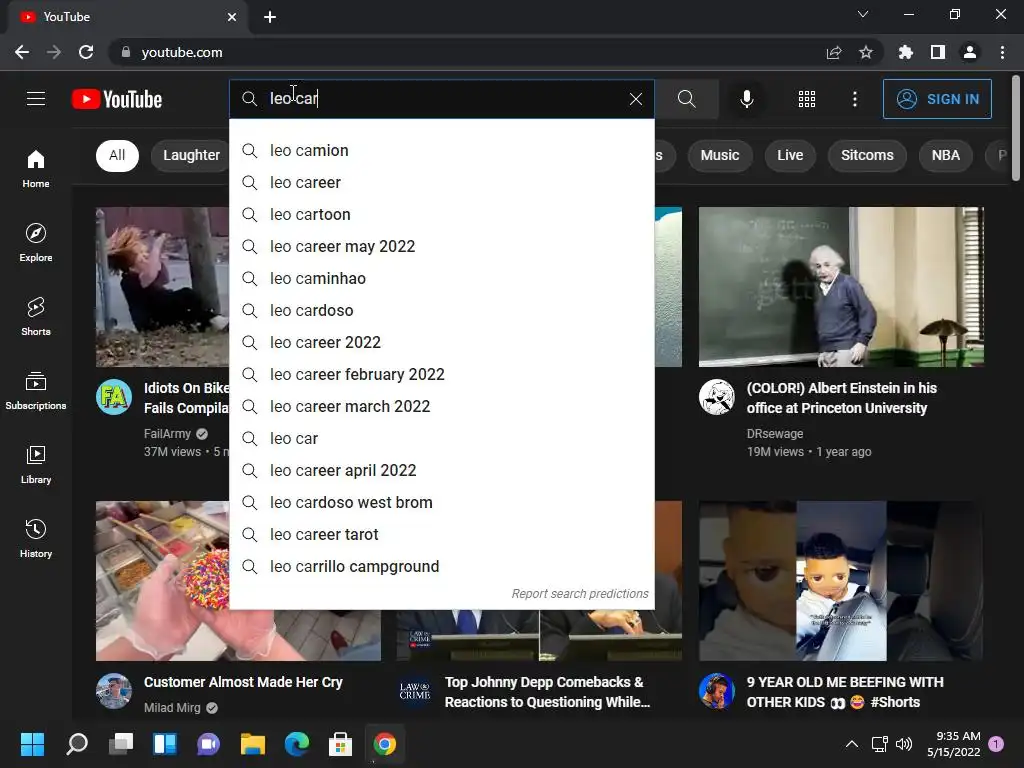Open Milad Mirg channel link

click(x=172, y=707)
